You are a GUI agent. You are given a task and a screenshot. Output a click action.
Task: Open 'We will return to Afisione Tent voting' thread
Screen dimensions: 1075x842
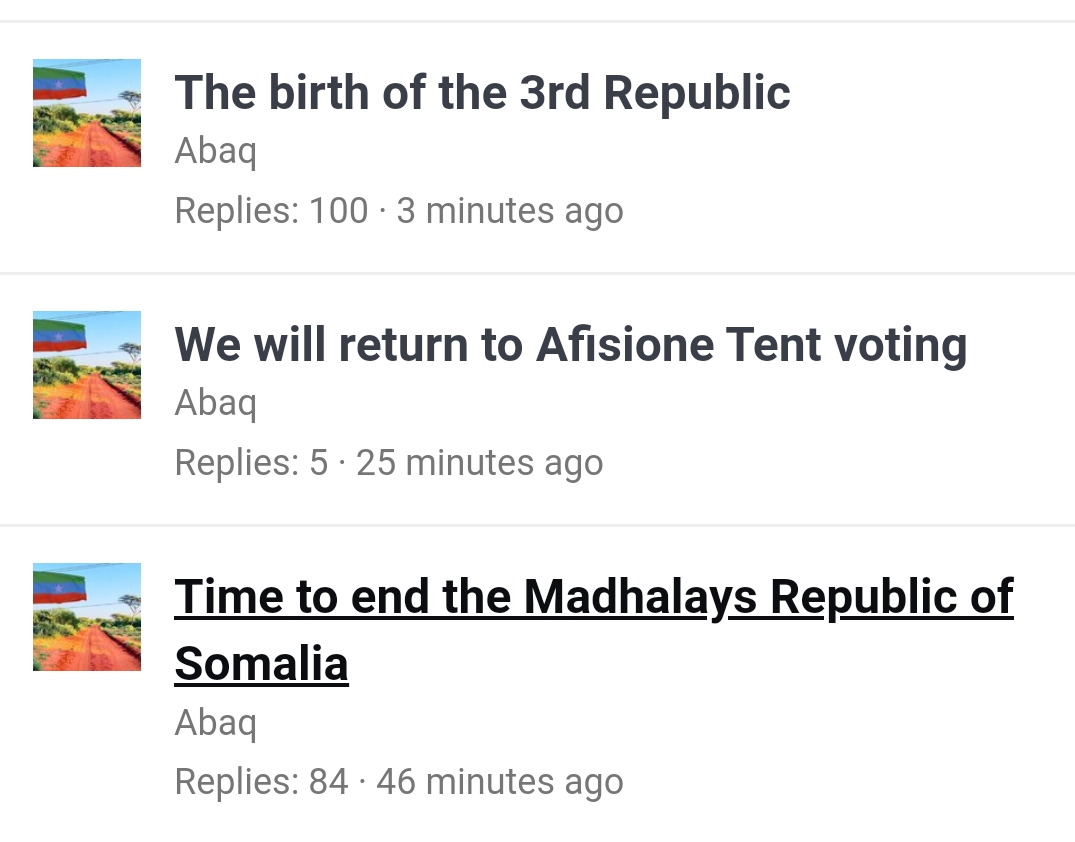(x=570, y=345)
